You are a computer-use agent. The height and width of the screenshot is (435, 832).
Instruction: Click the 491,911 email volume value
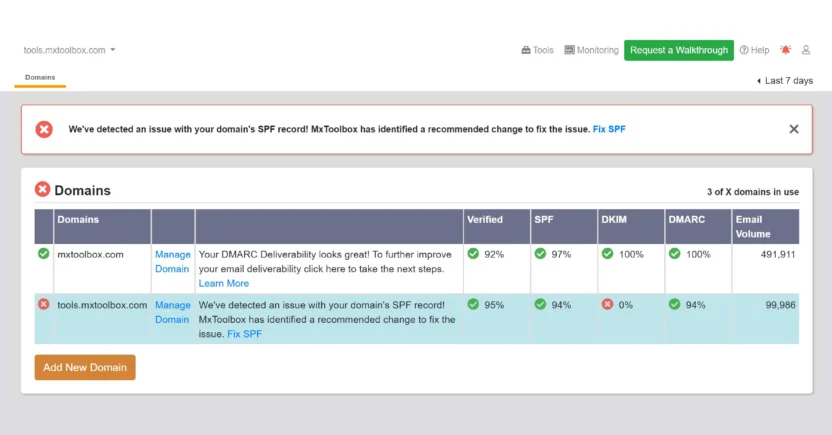(x=778, y=255)
